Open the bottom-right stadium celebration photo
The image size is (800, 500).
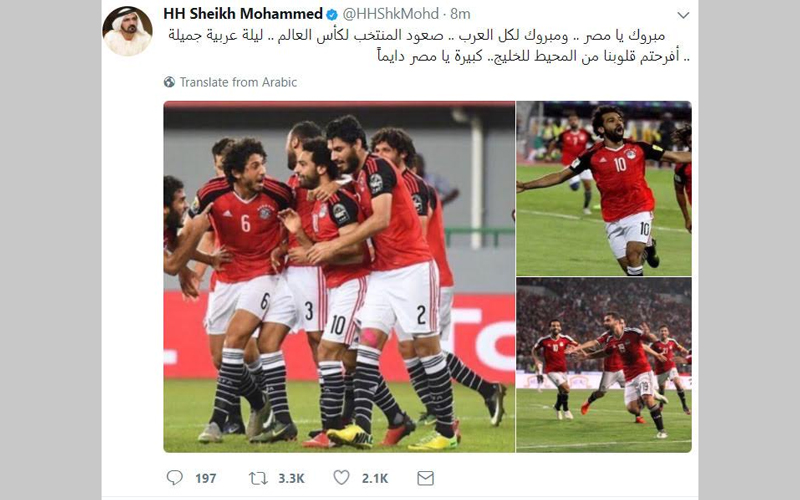(x=604, y=365)
